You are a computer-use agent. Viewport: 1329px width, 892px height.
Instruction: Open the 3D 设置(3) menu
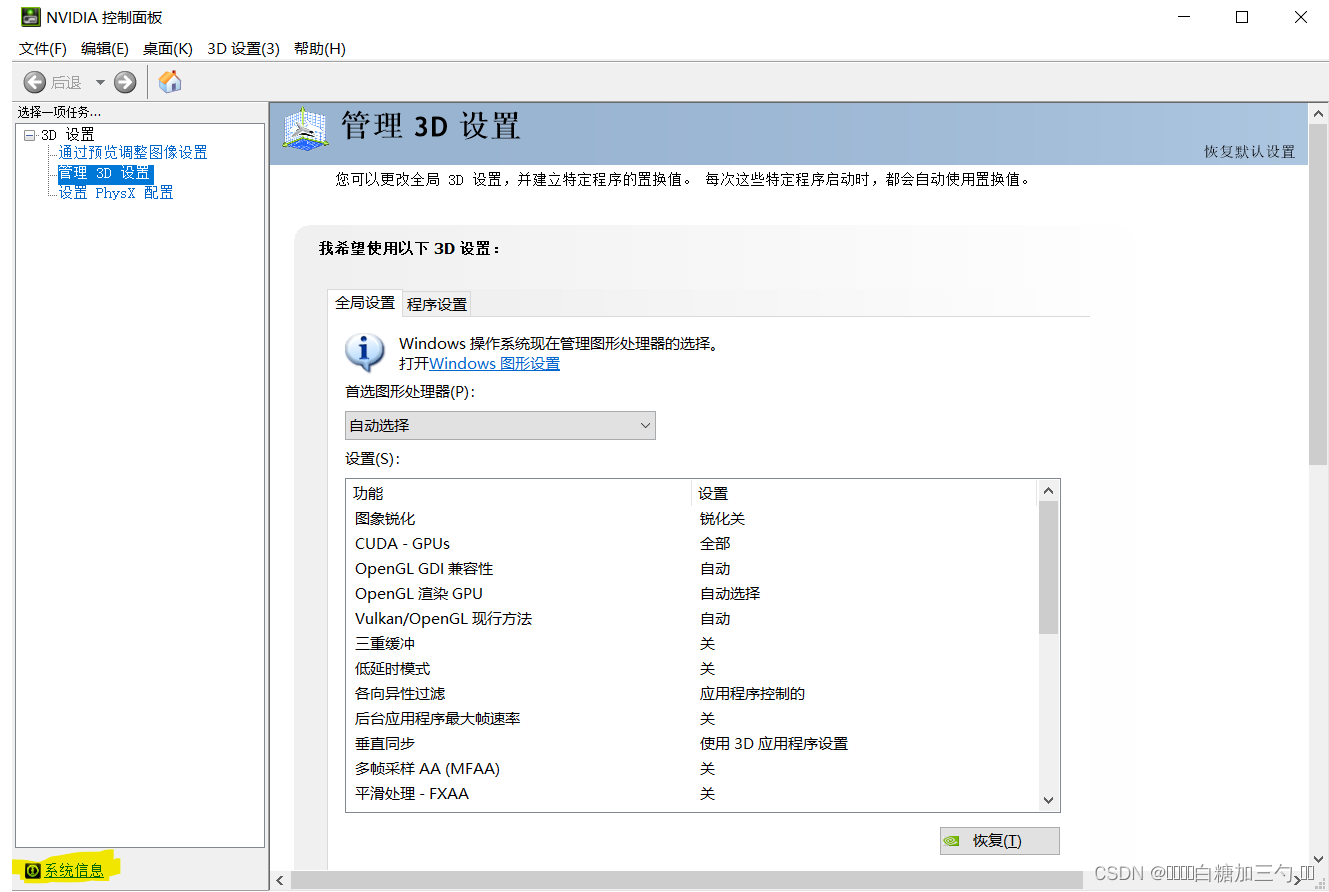243,48
